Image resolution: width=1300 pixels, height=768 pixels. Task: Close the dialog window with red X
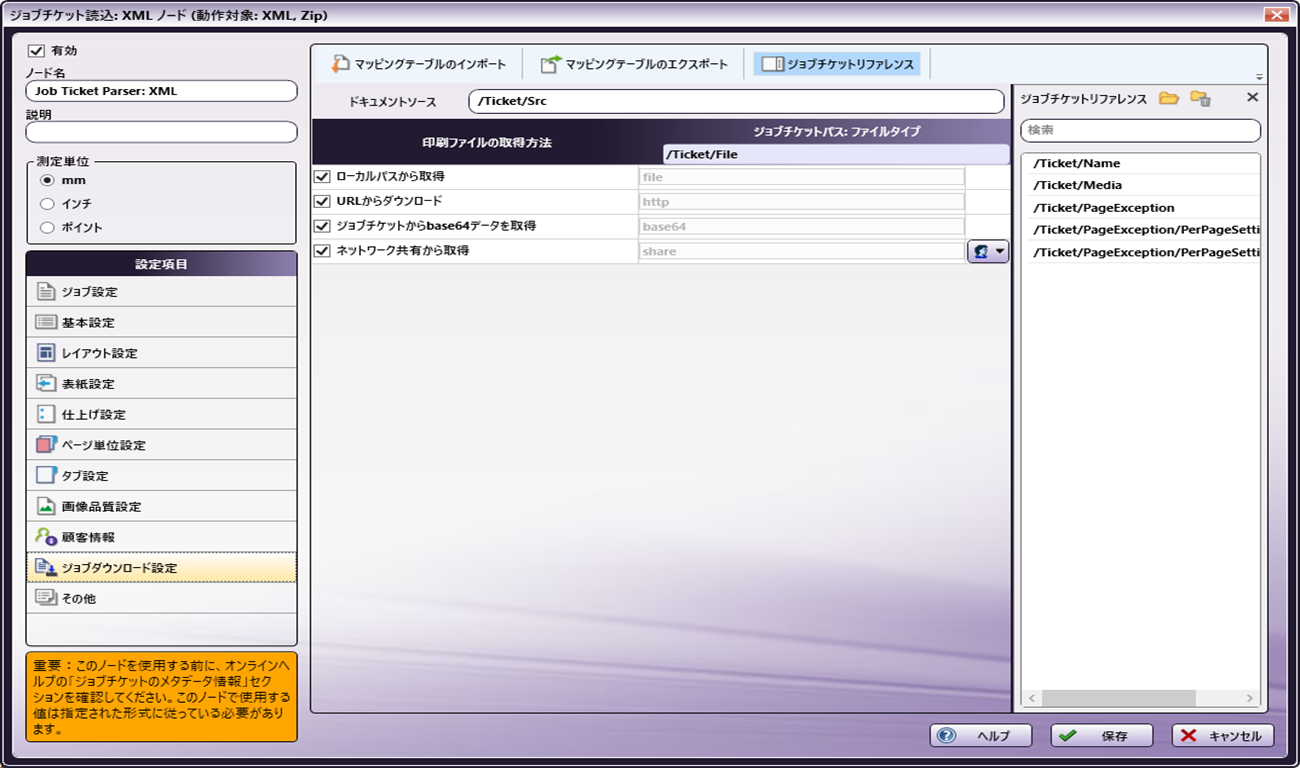(1276, 15)
